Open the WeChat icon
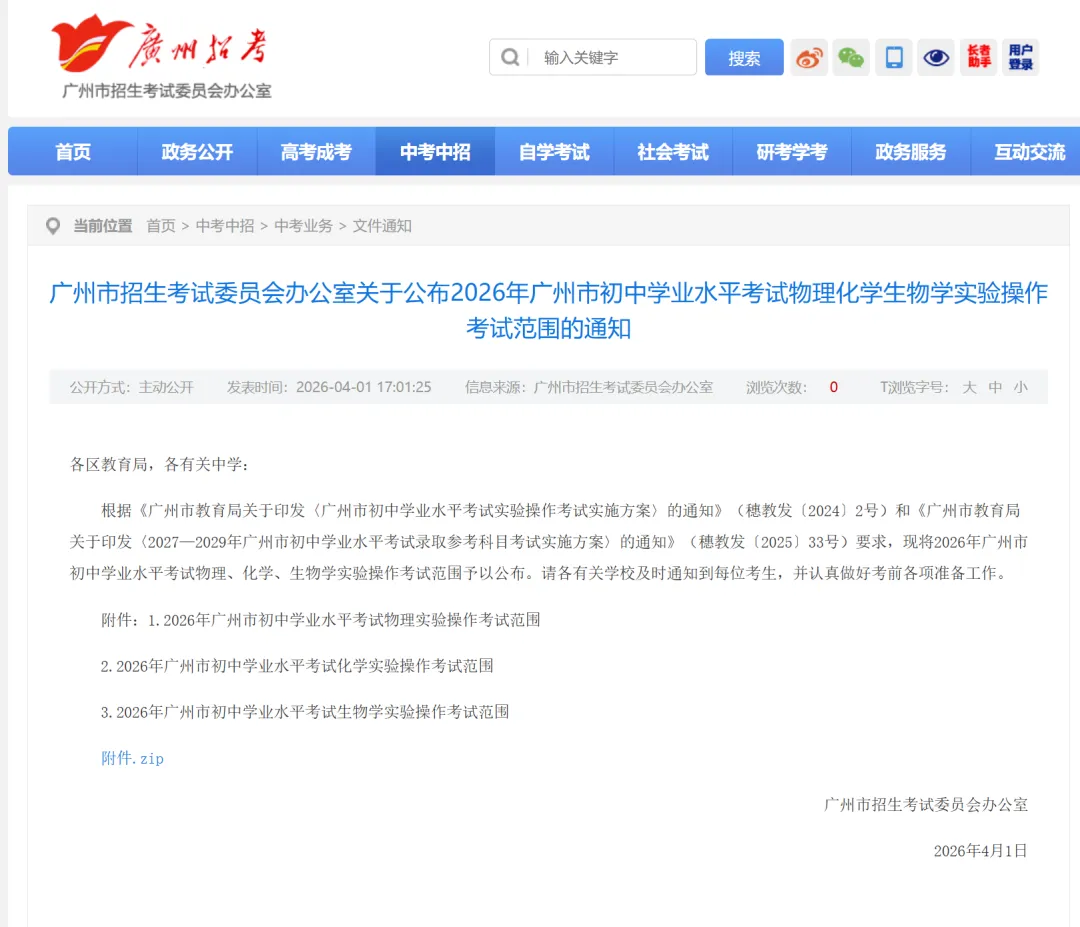The image size is (1080, 927). click(x=851, y=57)
